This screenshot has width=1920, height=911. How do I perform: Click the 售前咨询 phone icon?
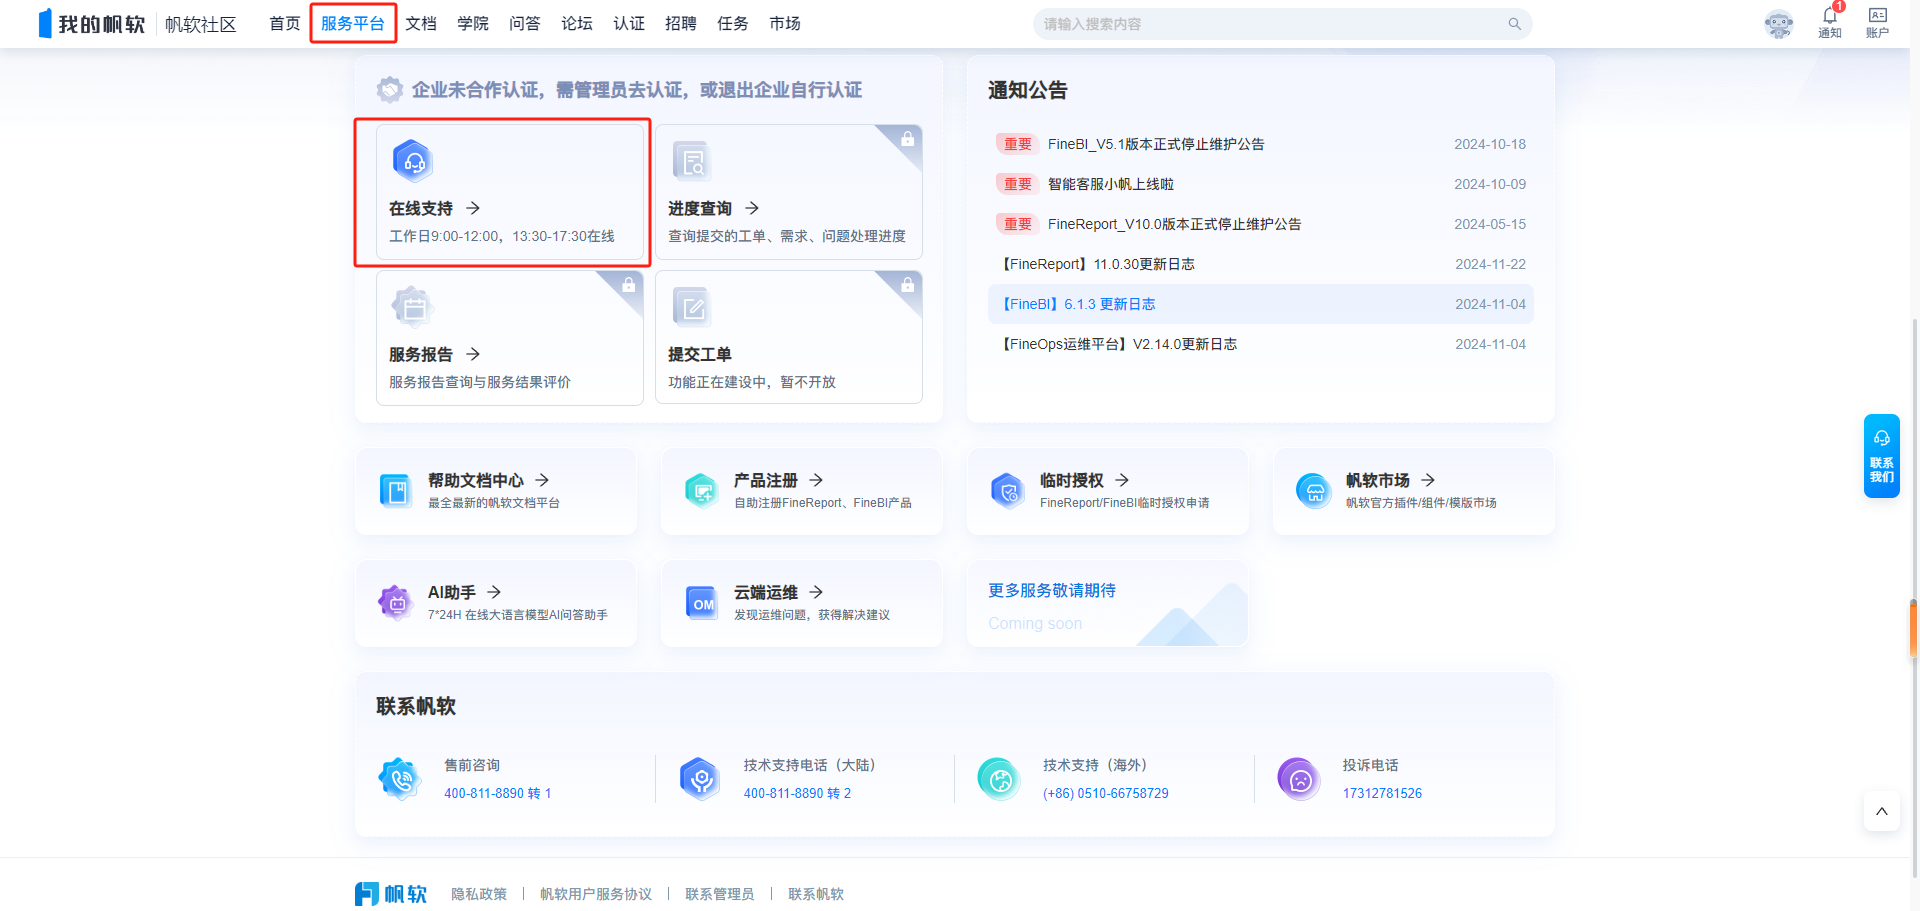click(400, 778)
